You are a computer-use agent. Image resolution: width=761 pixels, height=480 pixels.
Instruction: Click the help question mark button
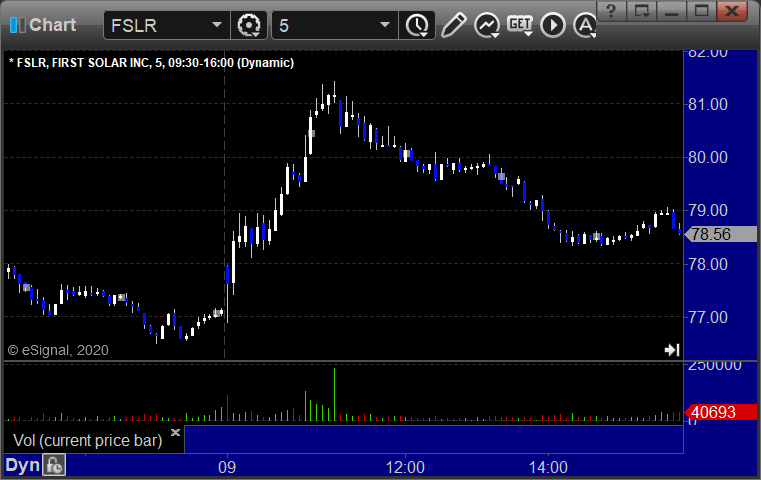point(611,11)
